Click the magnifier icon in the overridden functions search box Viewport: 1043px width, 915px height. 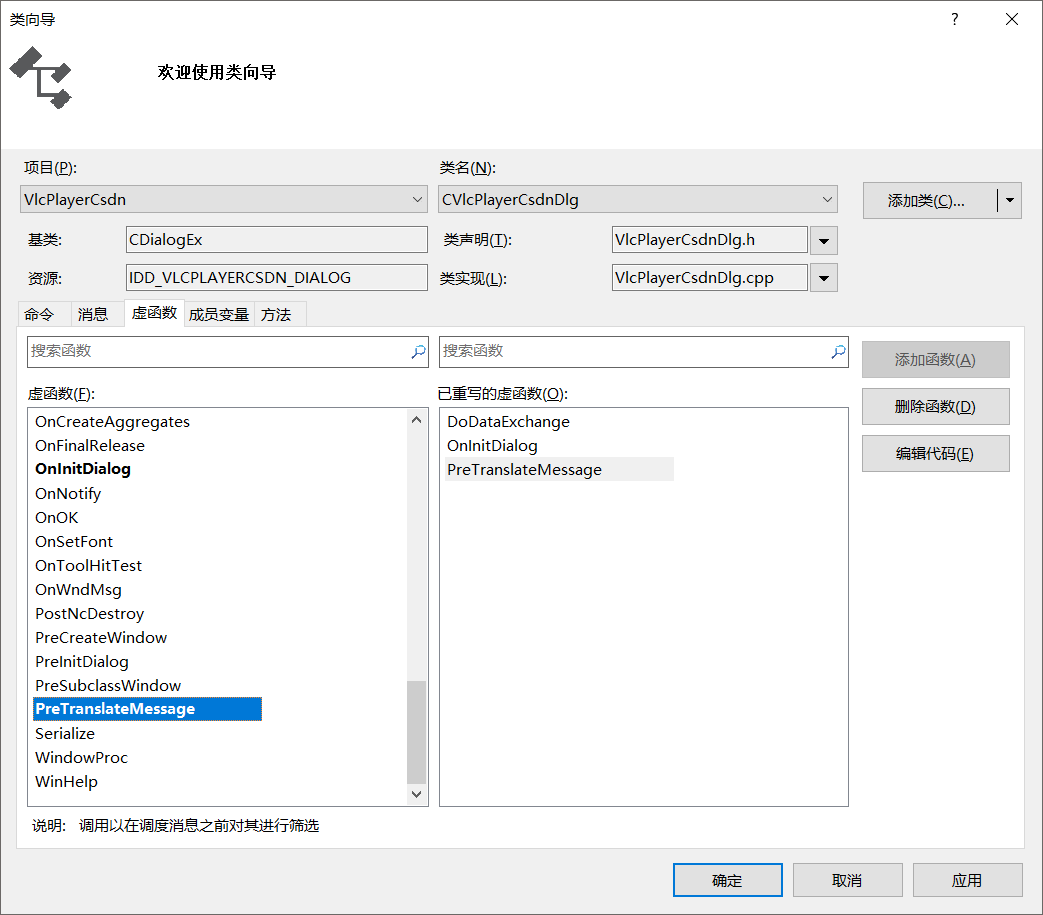click(x=839, y=351)
